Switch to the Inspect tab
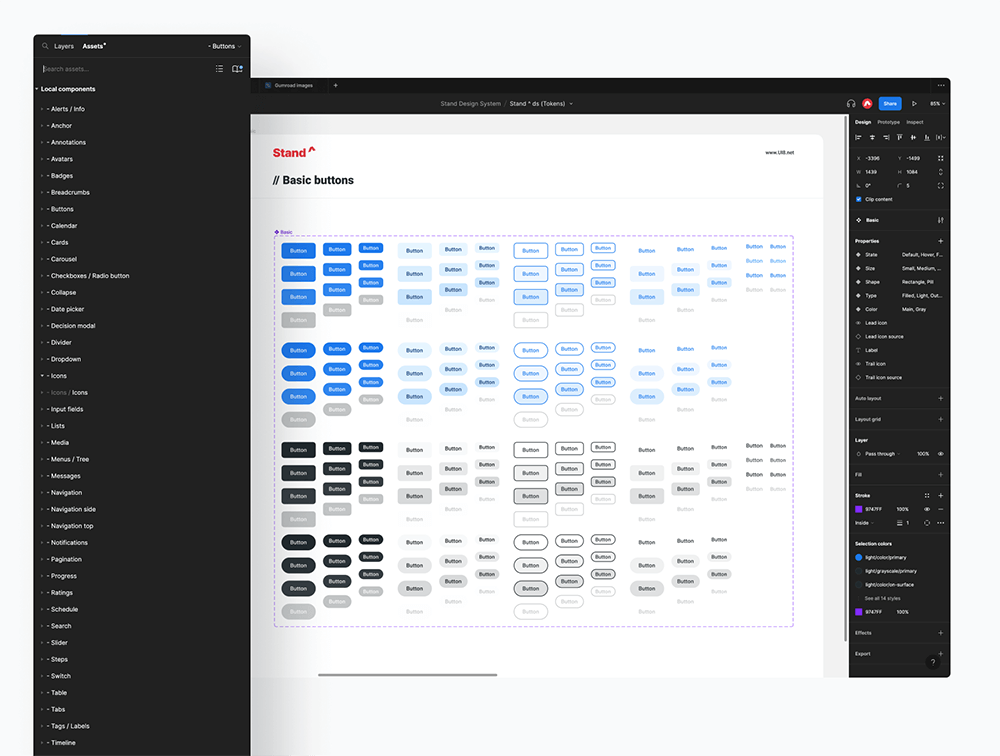The height and width of the screenshot is (756, 1000). click(x=915, y=121)
